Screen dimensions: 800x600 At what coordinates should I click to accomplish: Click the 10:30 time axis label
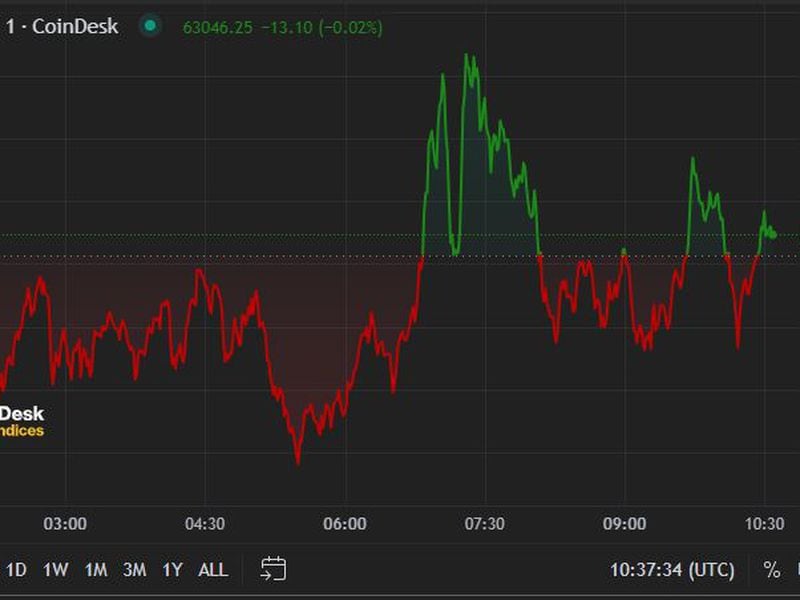(764, 524)
